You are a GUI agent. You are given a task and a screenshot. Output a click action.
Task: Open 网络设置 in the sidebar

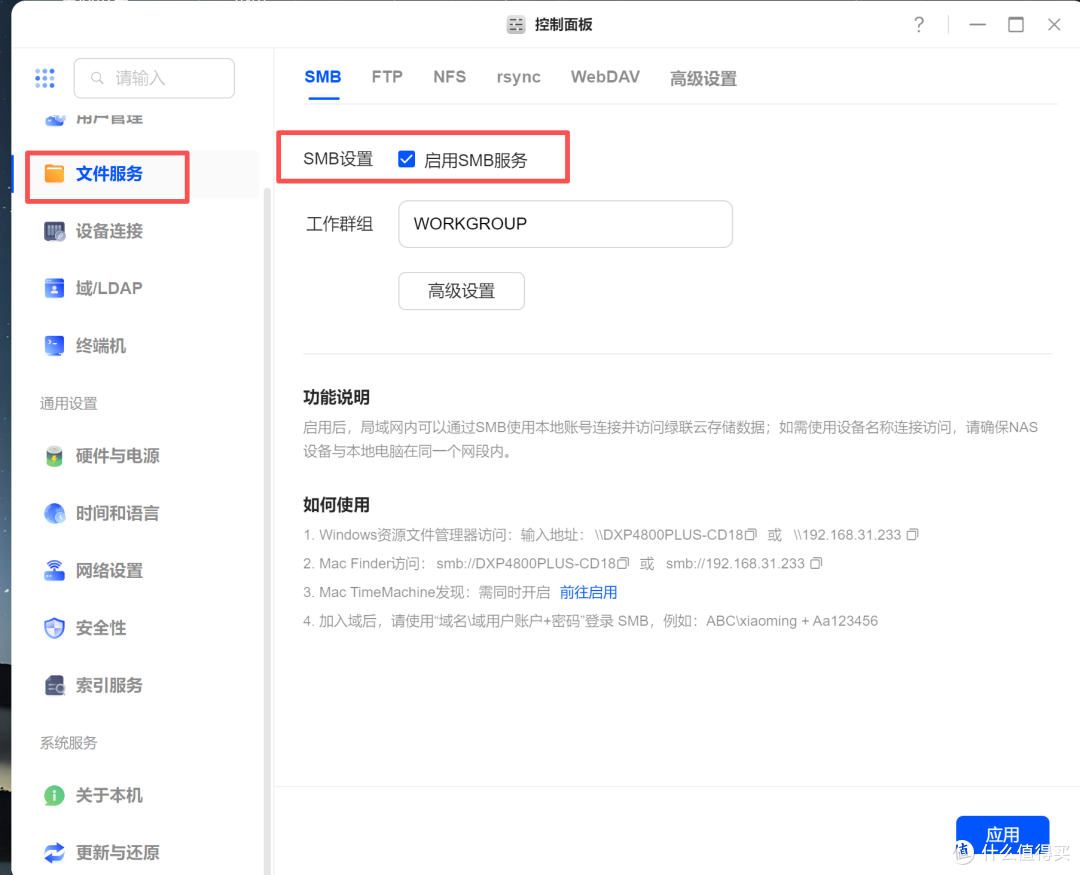coord(110,570)
